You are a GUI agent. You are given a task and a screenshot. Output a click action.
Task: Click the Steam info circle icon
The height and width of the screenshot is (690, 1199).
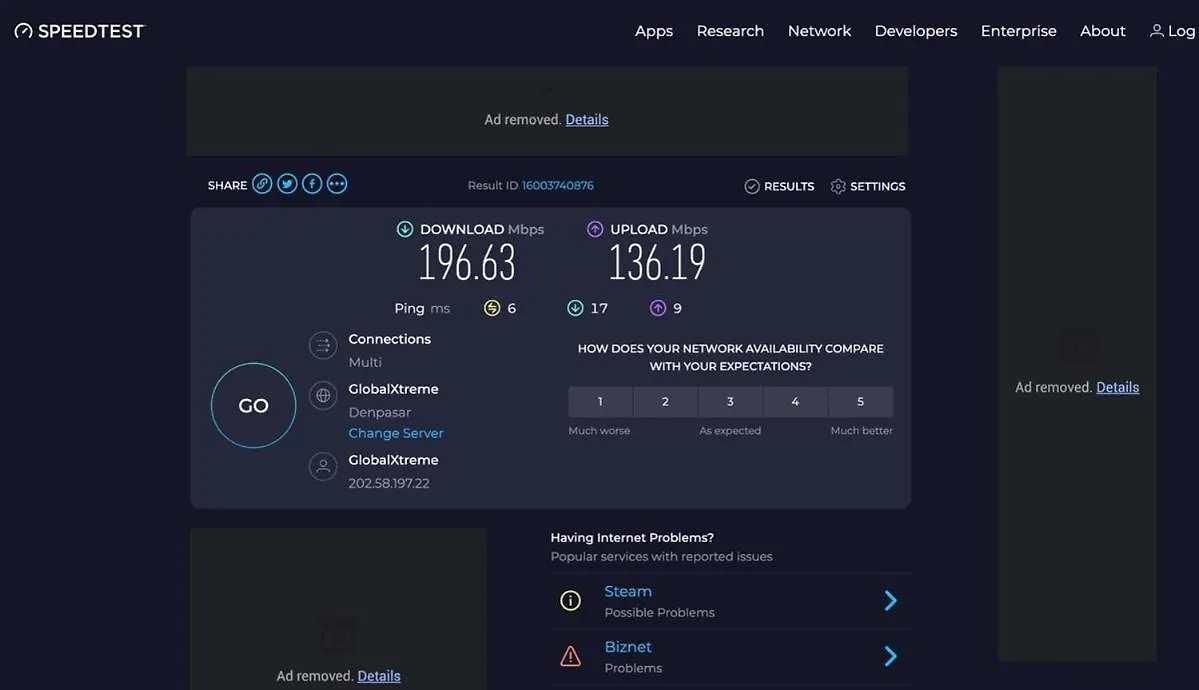point(570,600)
